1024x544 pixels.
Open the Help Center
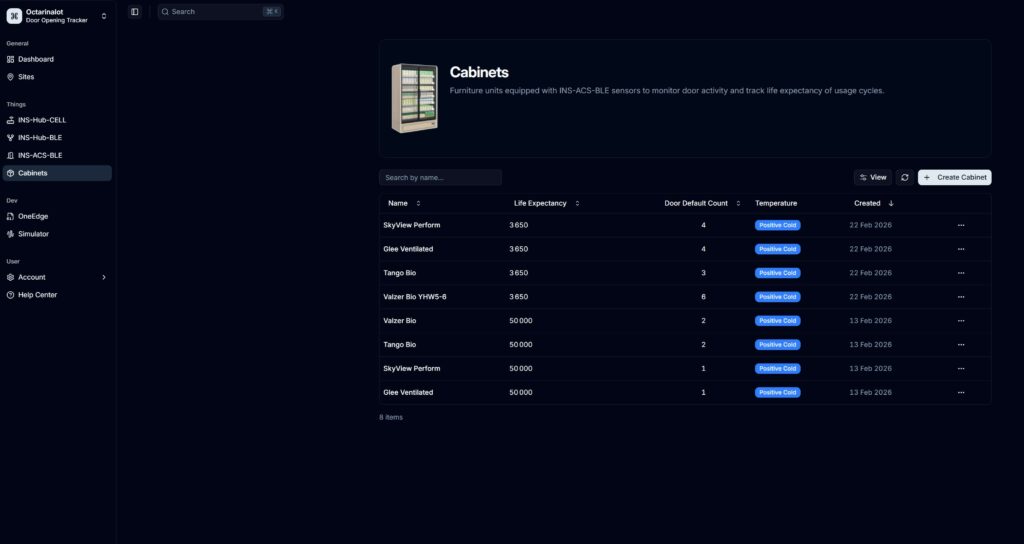coord(37,295)
